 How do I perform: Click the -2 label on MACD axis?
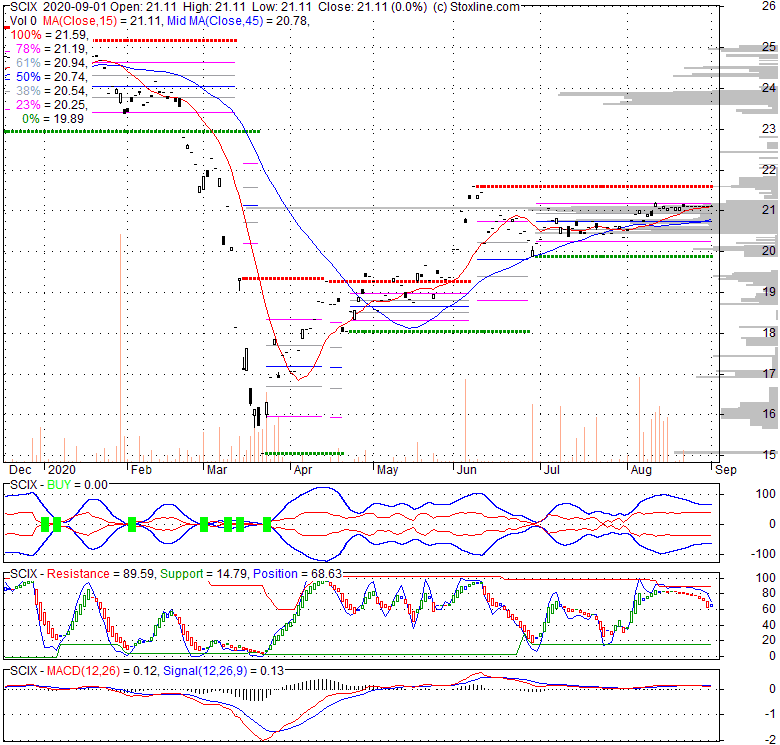click(770, 740)
